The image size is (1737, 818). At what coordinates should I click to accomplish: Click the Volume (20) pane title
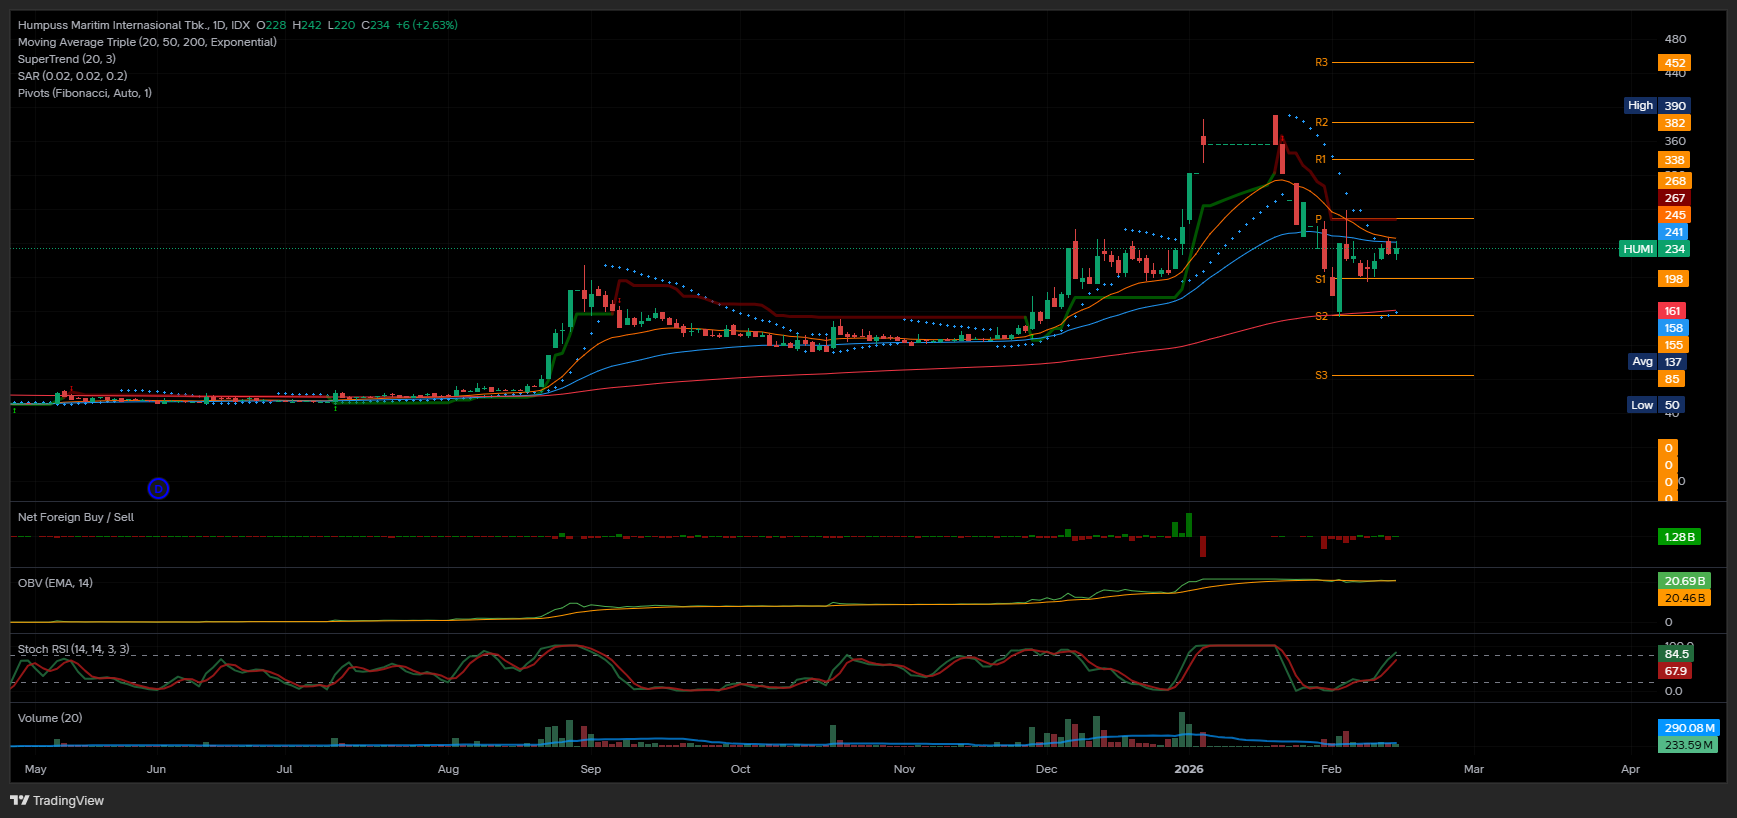tap(50, 718)
